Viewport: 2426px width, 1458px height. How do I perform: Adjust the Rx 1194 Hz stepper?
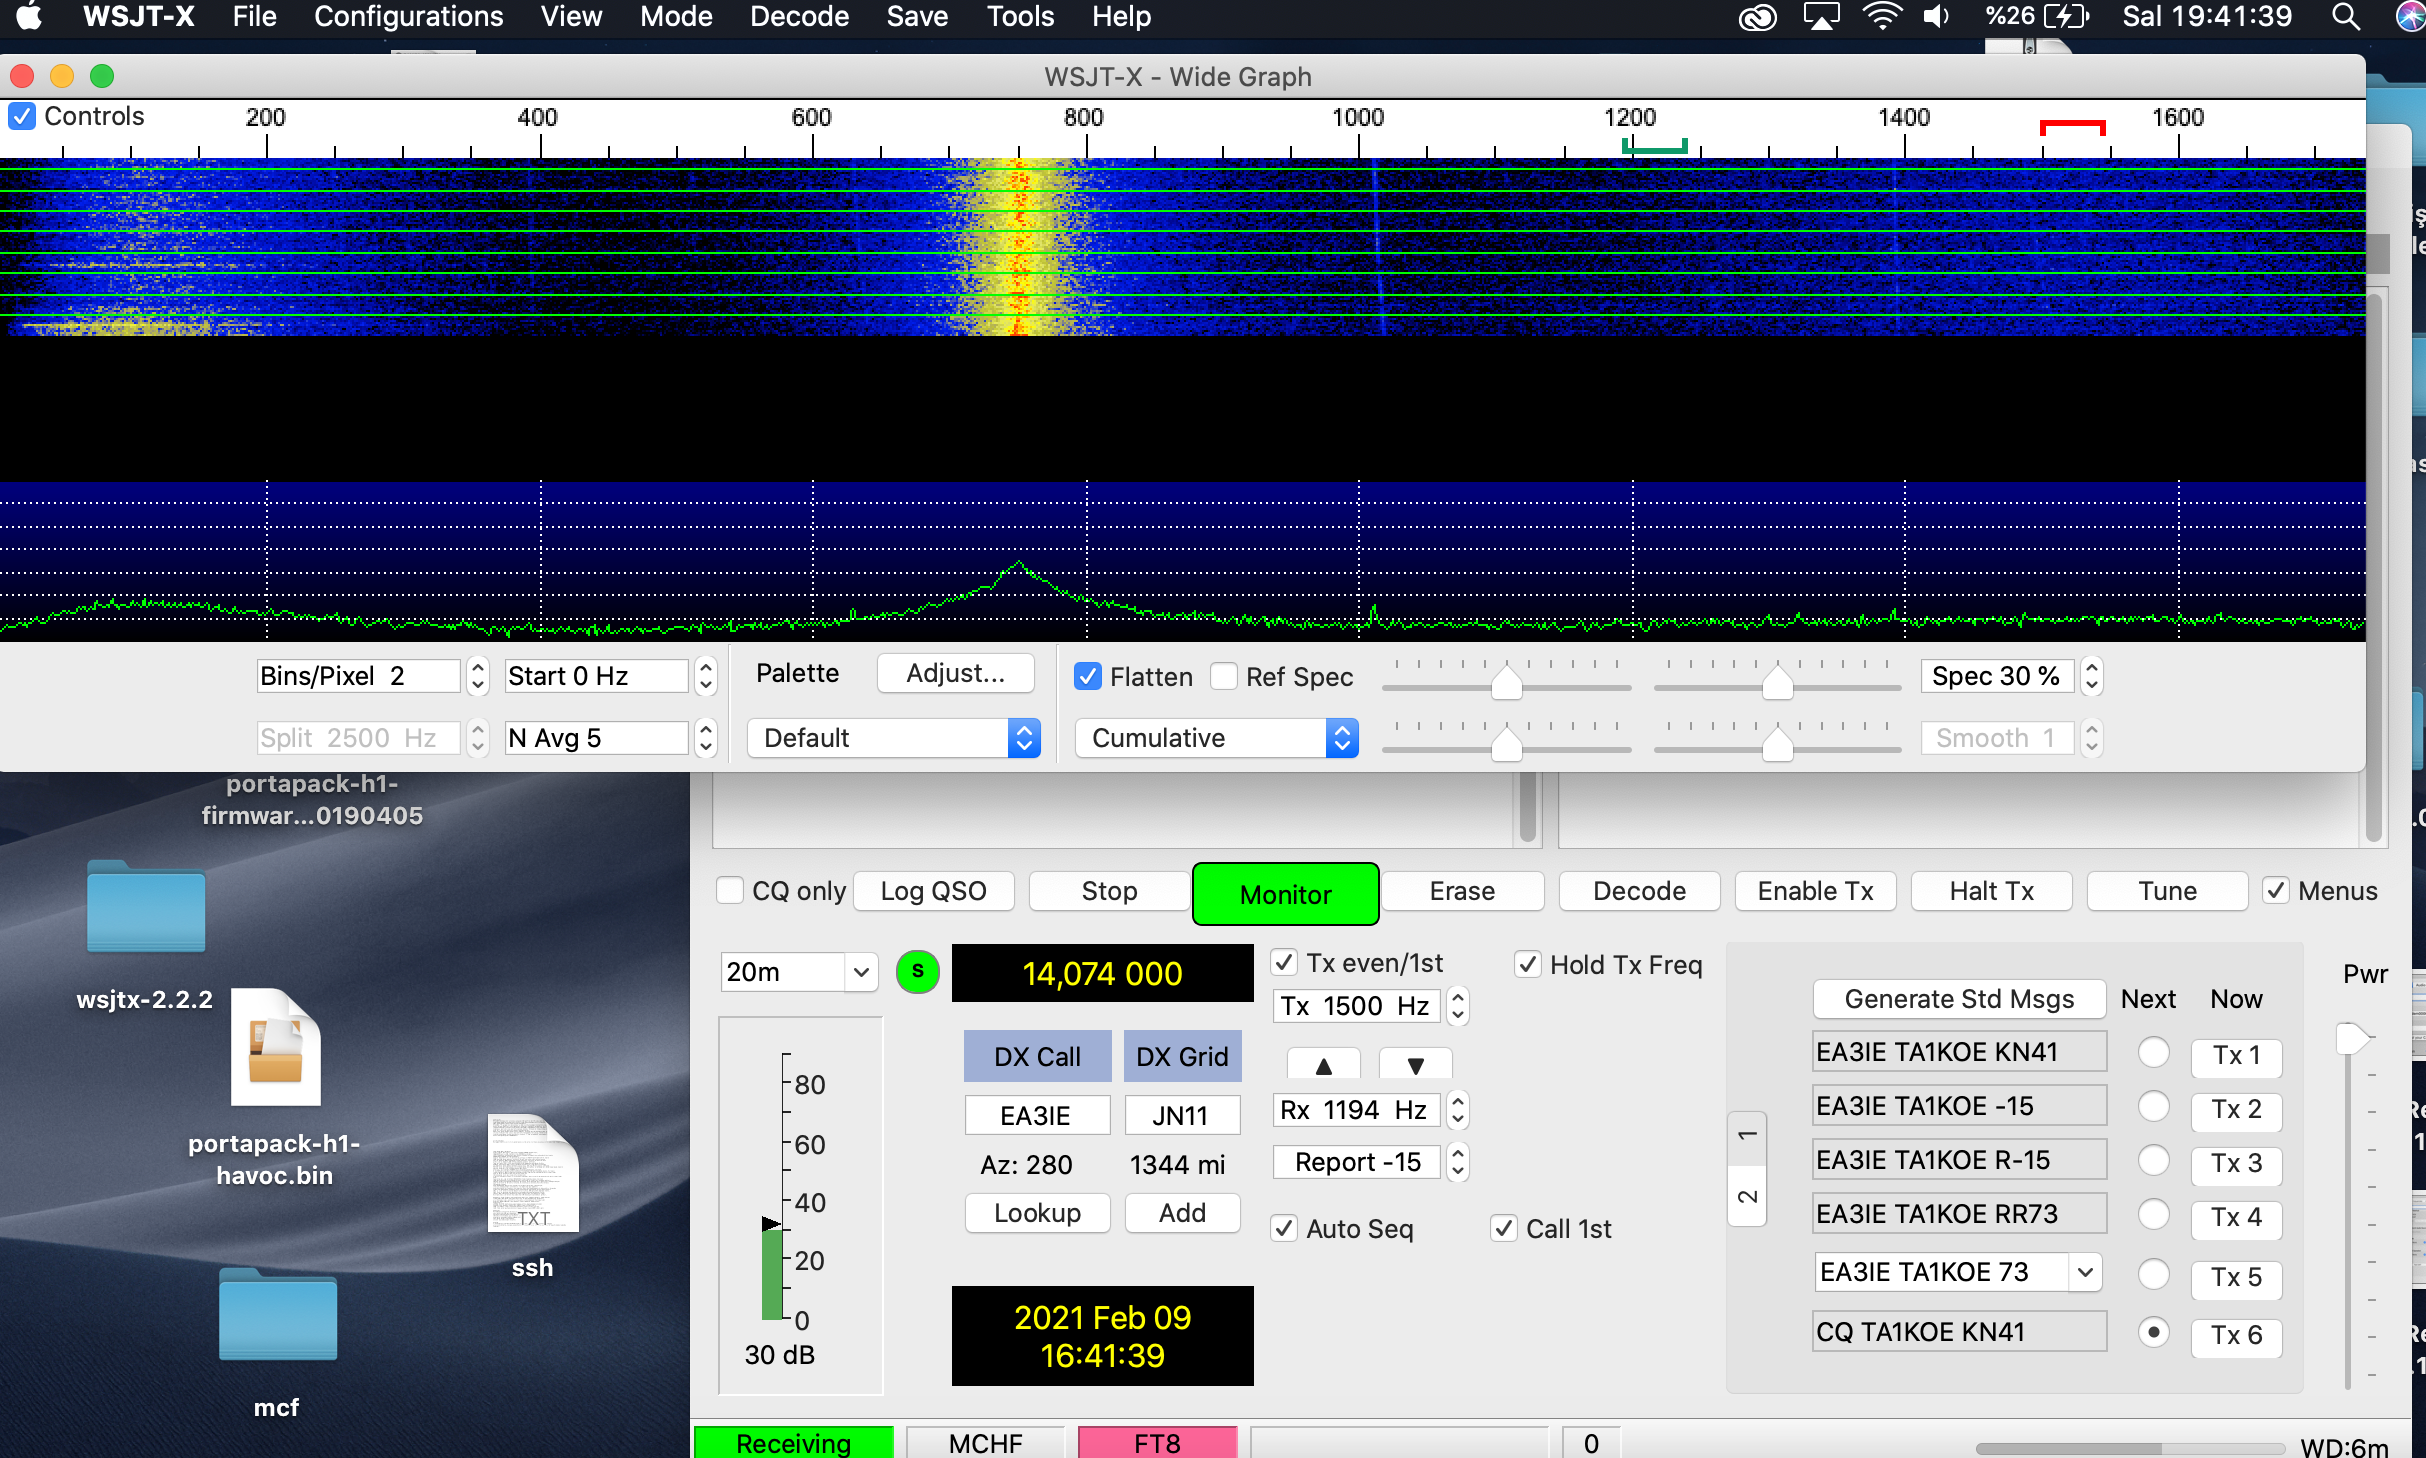pos(1458,1110)
